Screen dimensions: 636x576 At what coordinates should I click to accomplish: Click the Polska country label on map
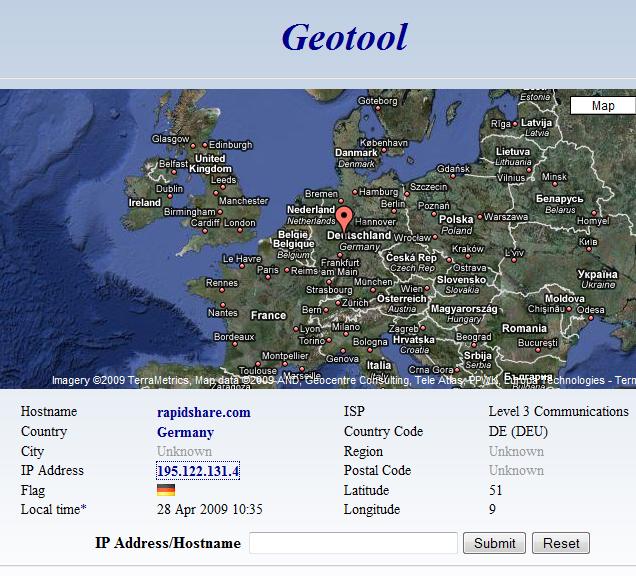click(456, 219)
